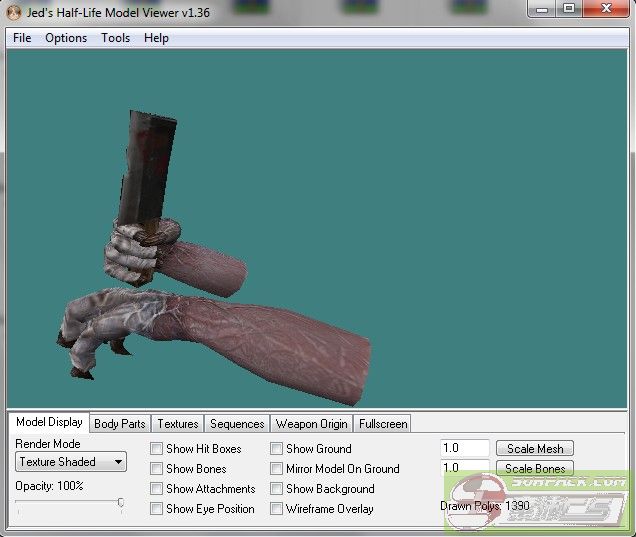Switch to the Sequences tab
The image size is (636, 537).
click(237, 424)
